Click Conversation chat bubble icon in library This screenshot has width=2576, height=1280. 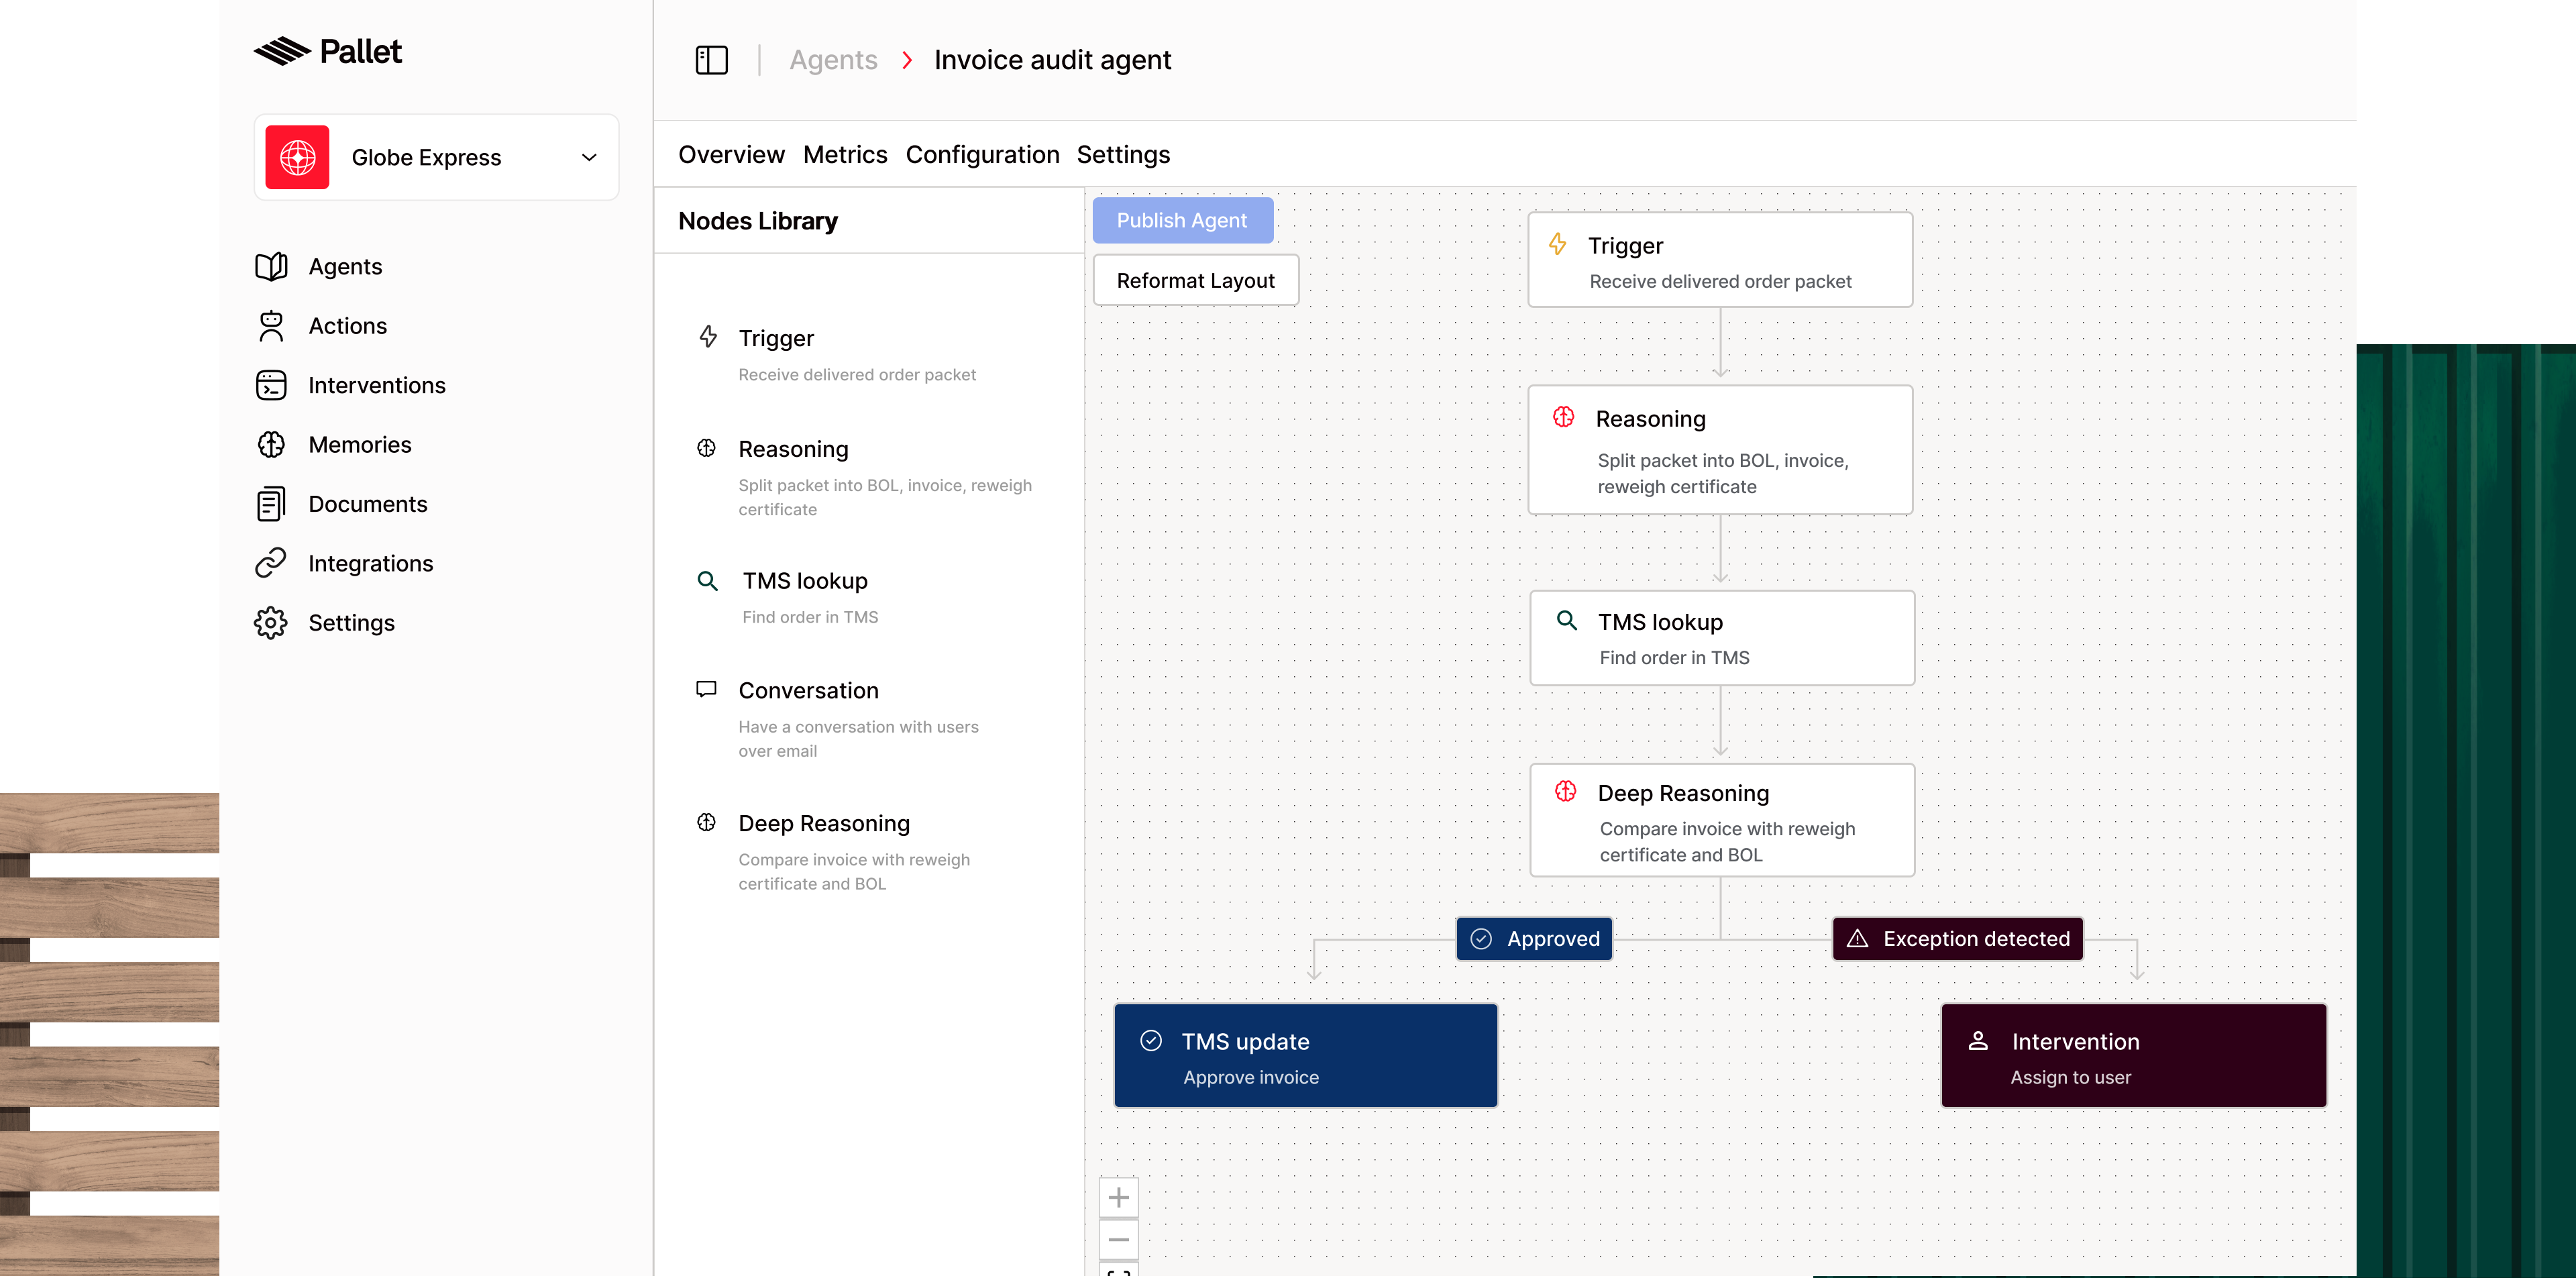pos(707,689)
